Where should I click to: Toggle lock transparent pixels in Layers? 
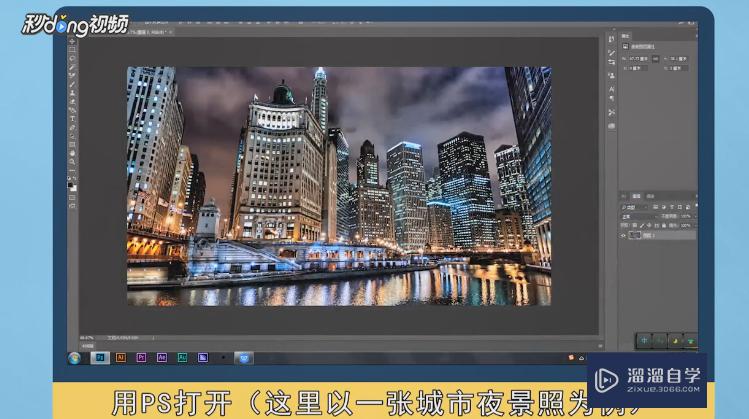[x=635, y=226]
